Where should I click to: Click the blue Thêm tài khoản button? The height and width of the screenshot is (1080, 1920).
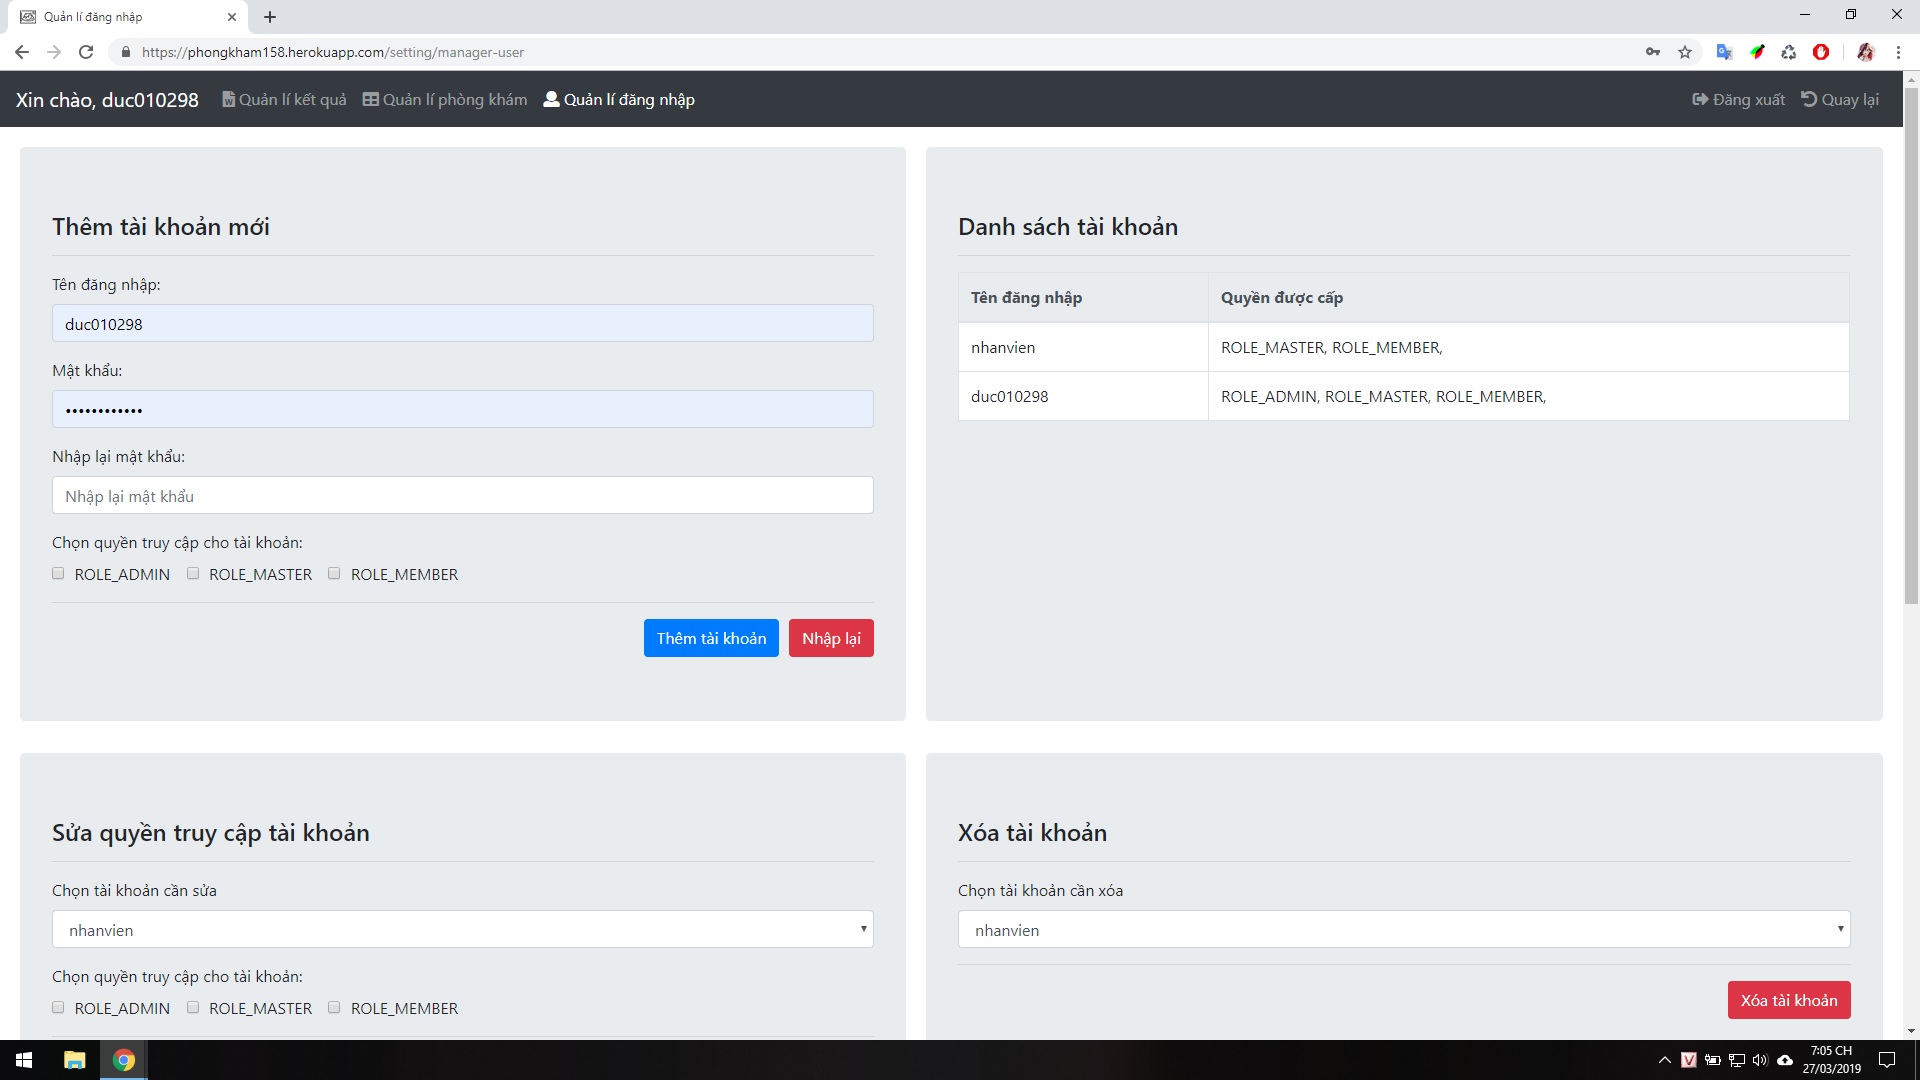pos(710,639)
